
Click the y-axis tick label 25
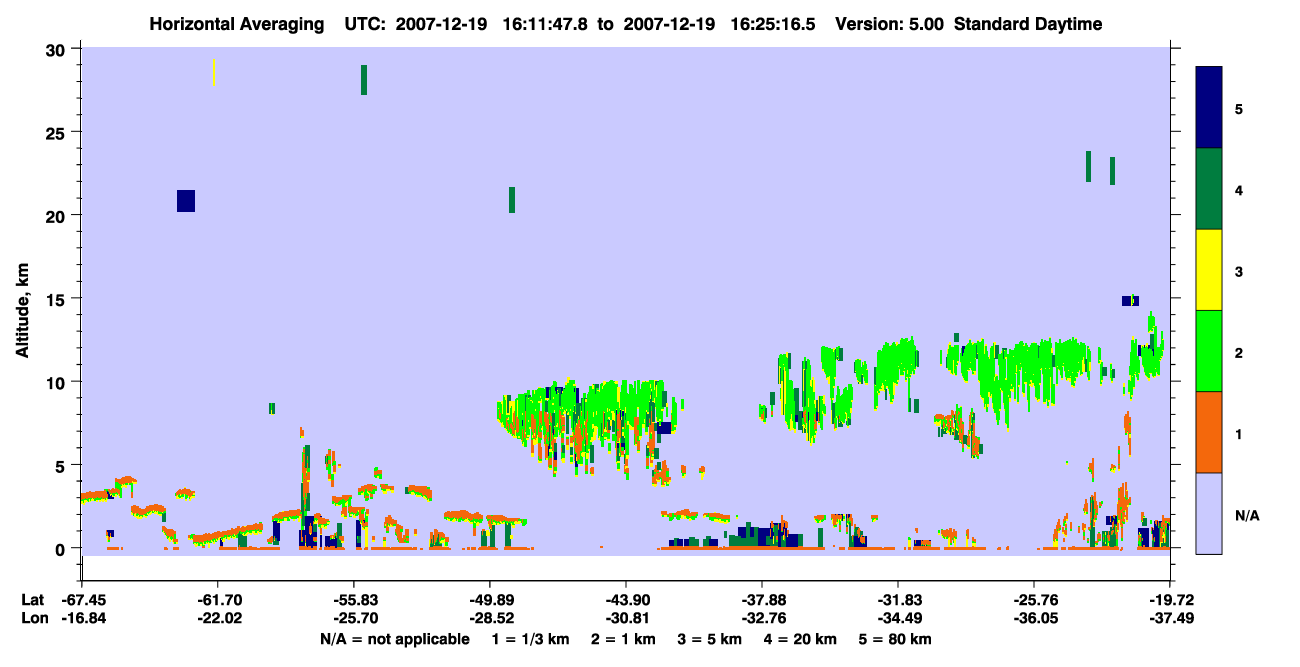[x=58, y=132]
